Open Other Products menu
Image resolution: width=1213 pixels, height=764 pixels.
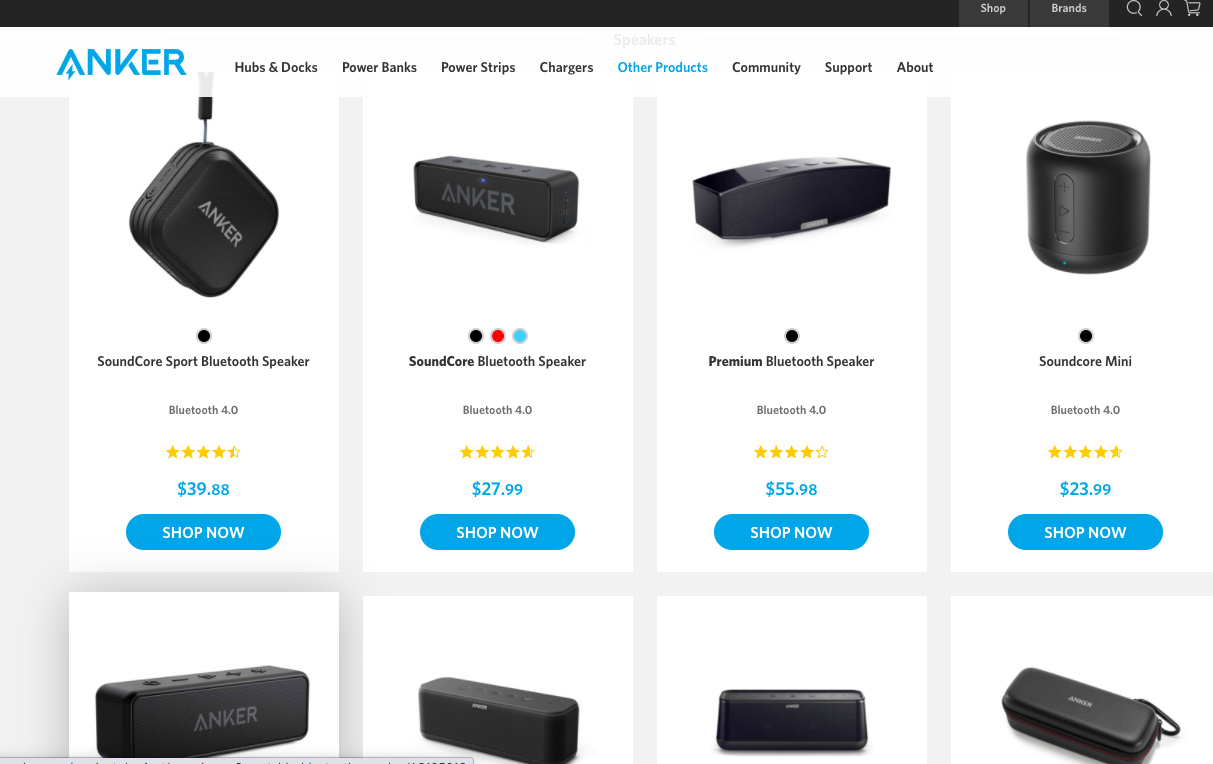(x=662, y=67)
